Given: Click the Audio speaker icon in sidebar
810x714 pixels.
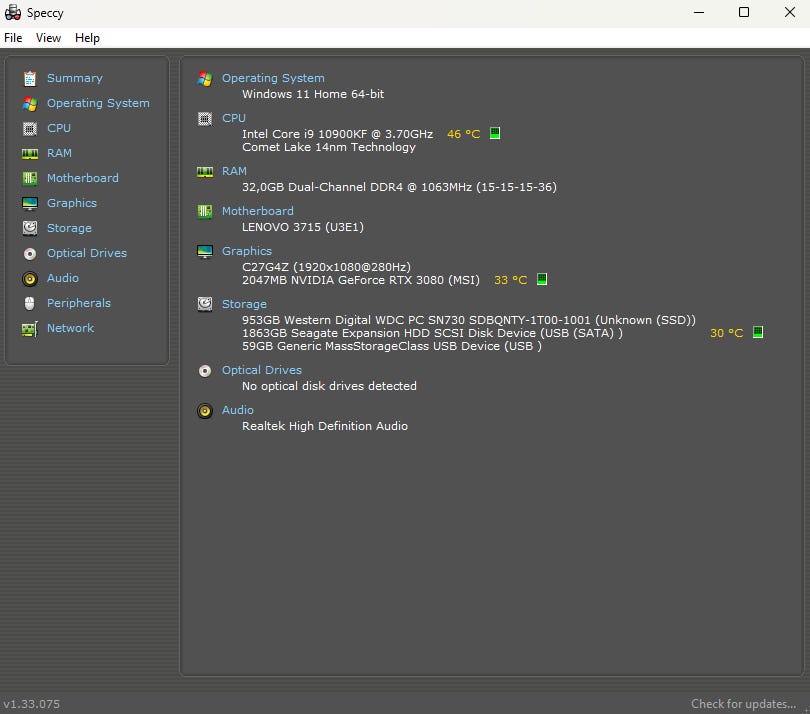Looking at the screenshot, I should (30, 279).
